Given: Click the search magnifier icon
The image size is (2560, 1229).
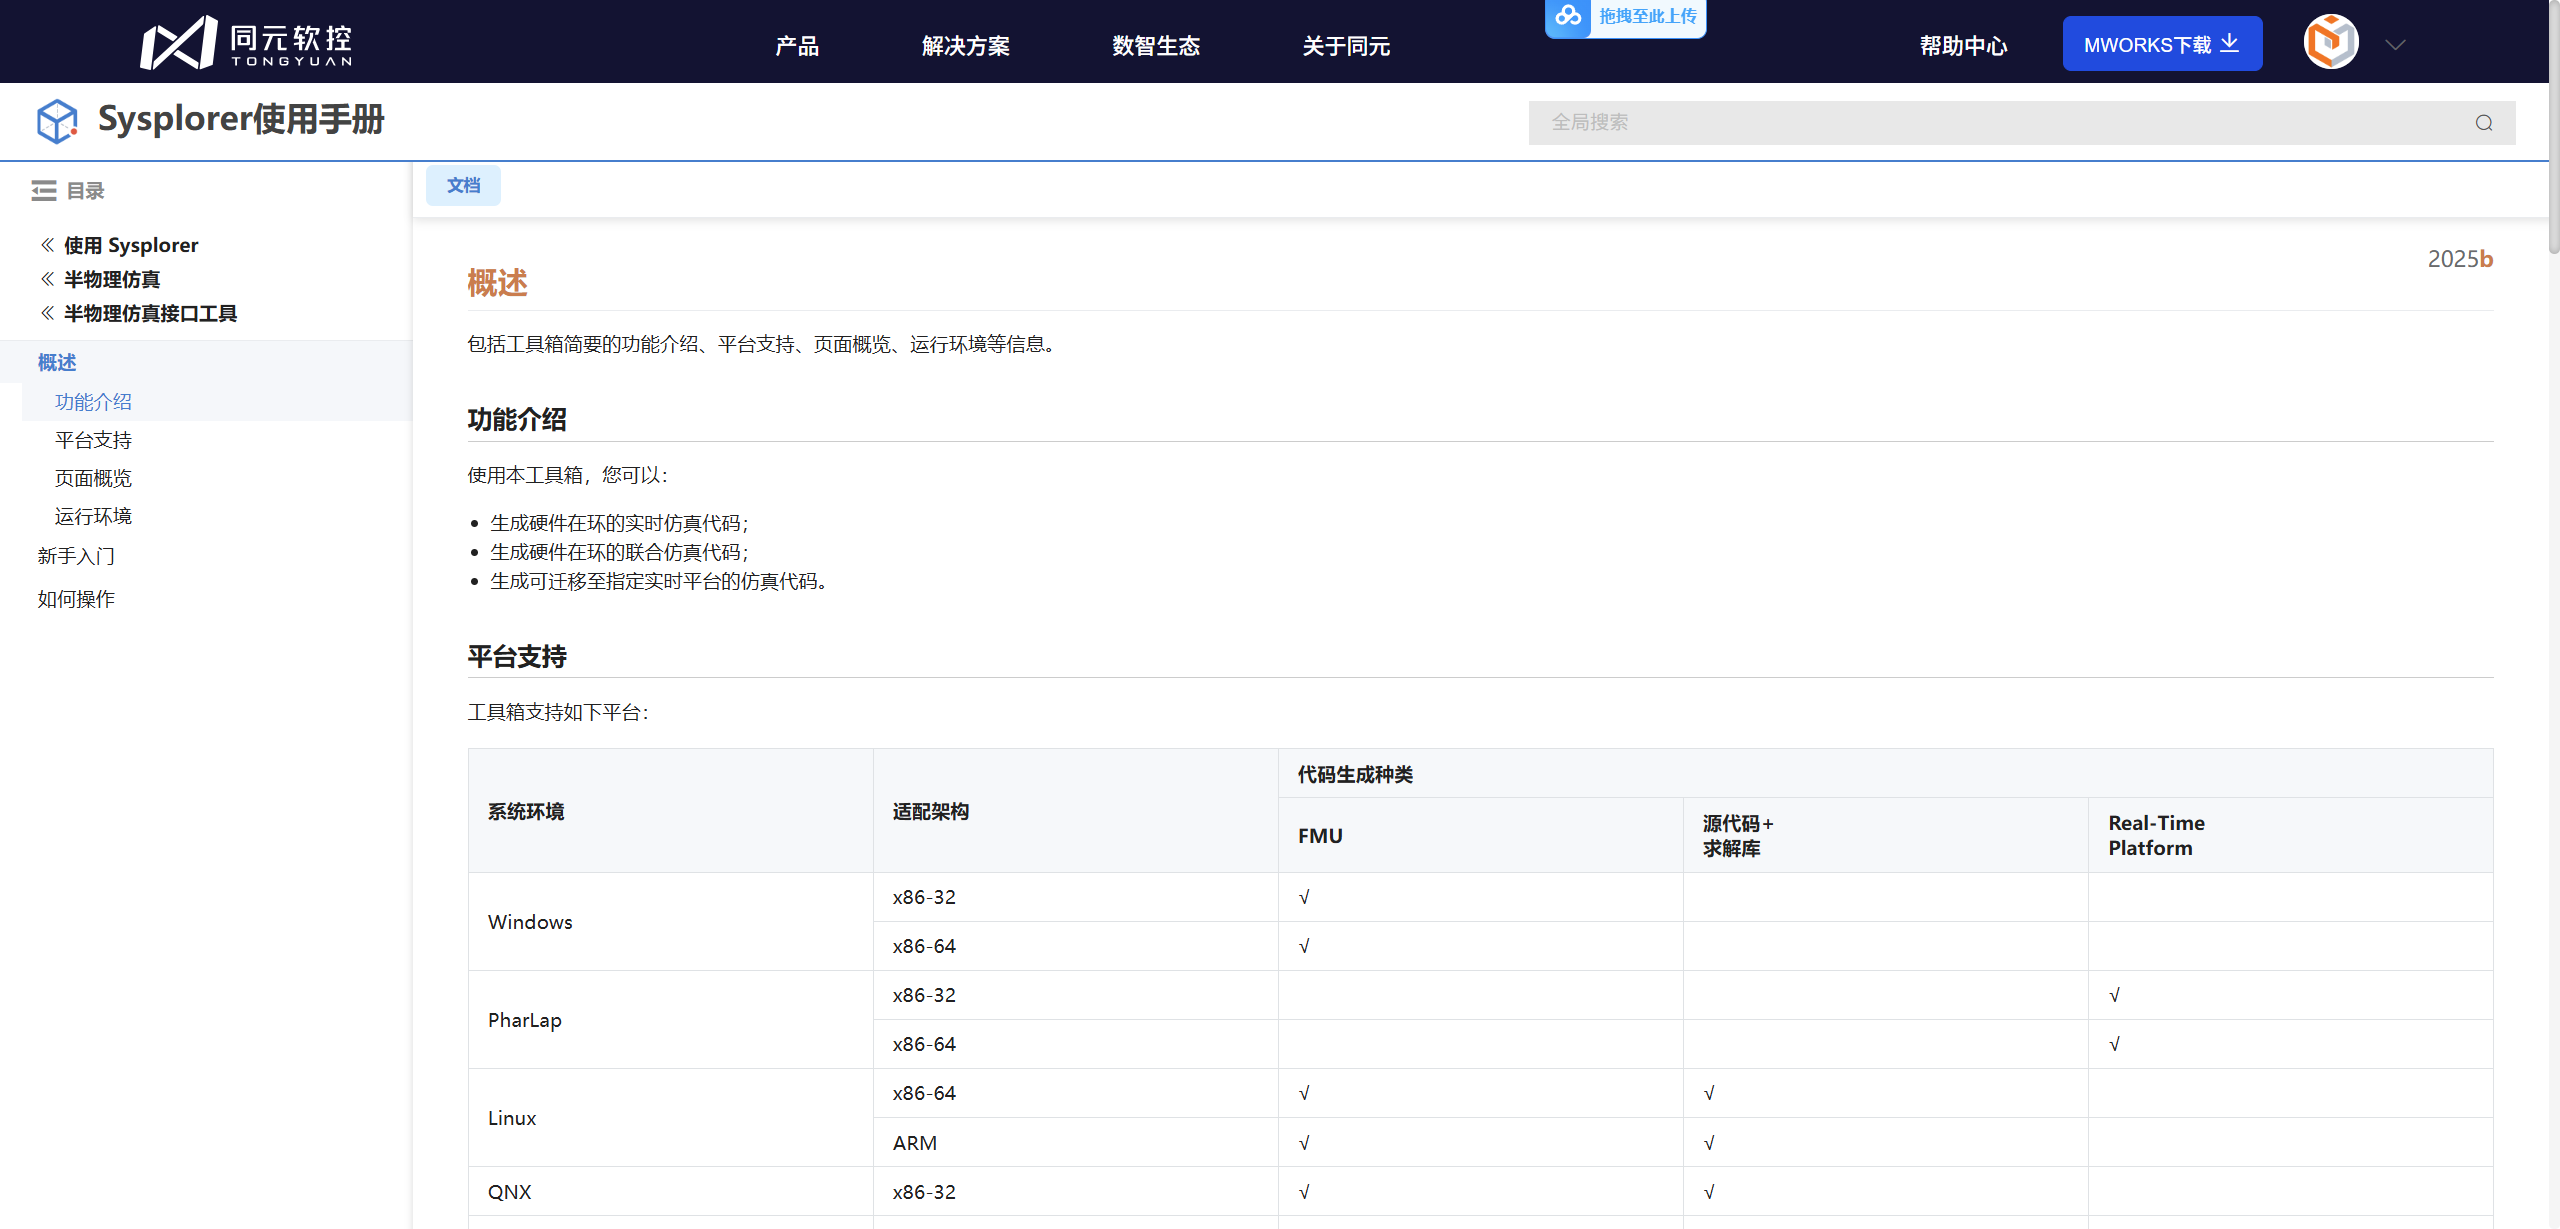Looking at the screenshot, I should [x=2484, y=123].
